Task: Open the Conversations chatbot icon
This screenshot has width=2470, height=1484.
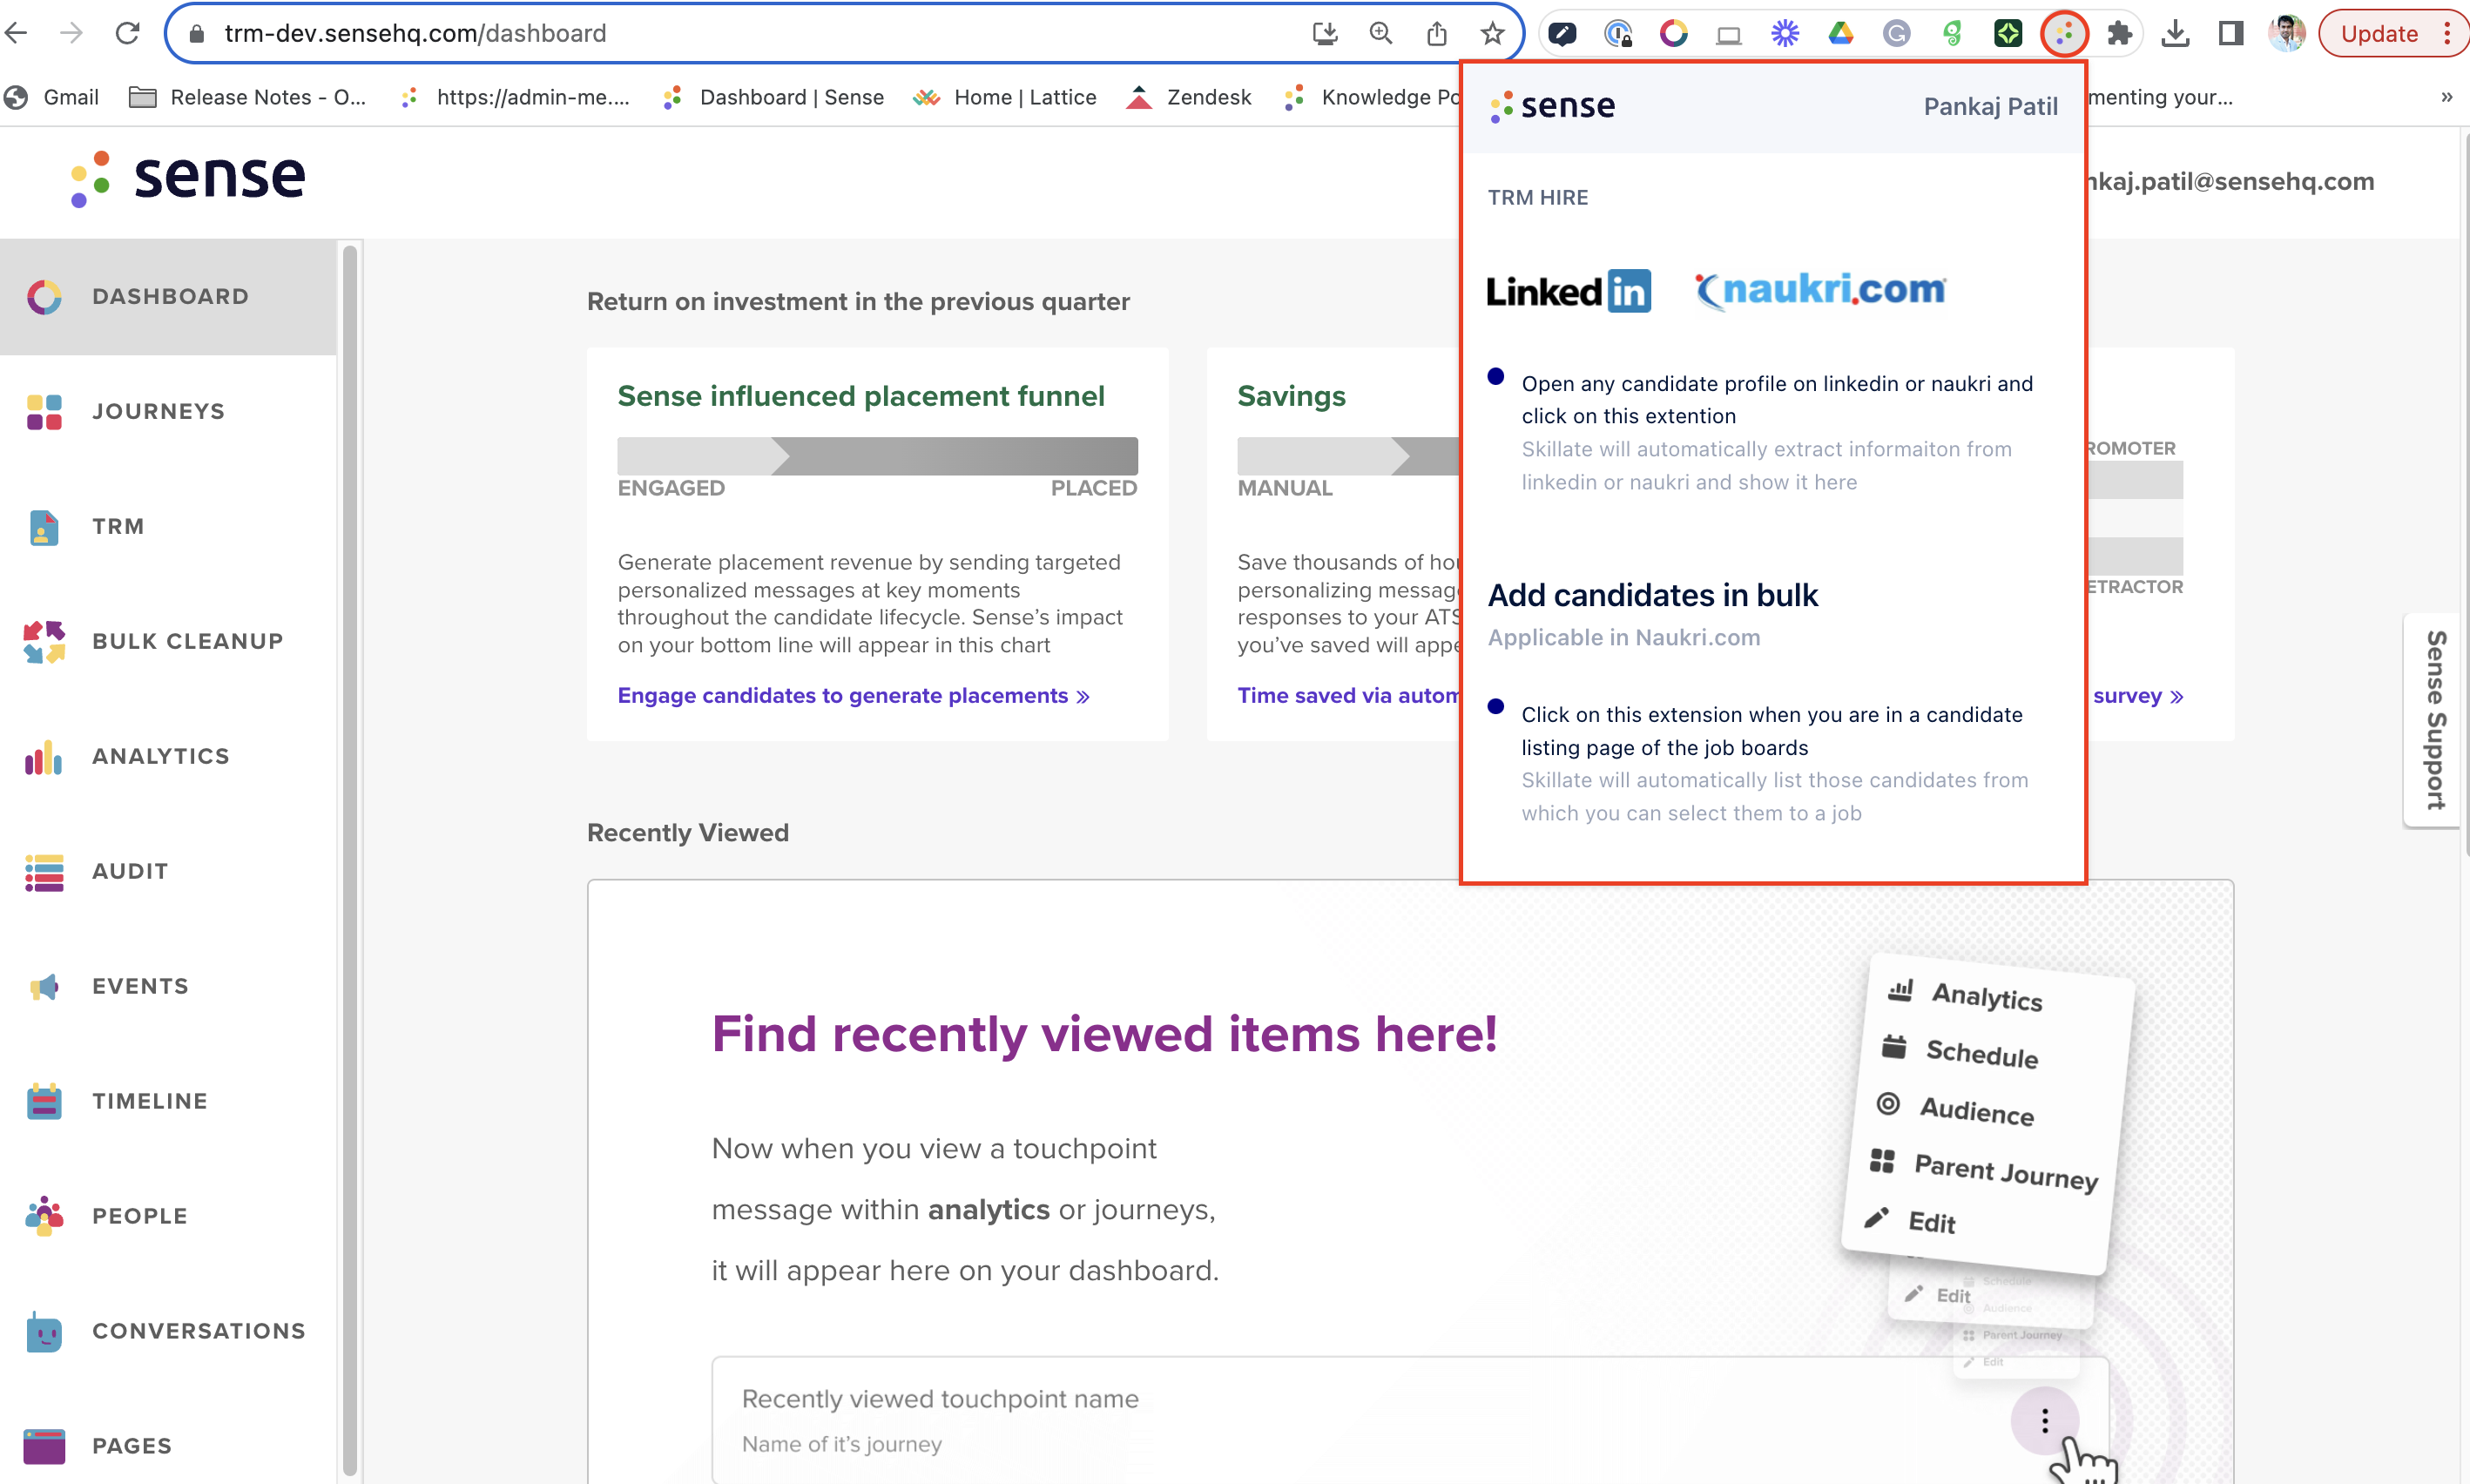Action: tap(44, 1332)
